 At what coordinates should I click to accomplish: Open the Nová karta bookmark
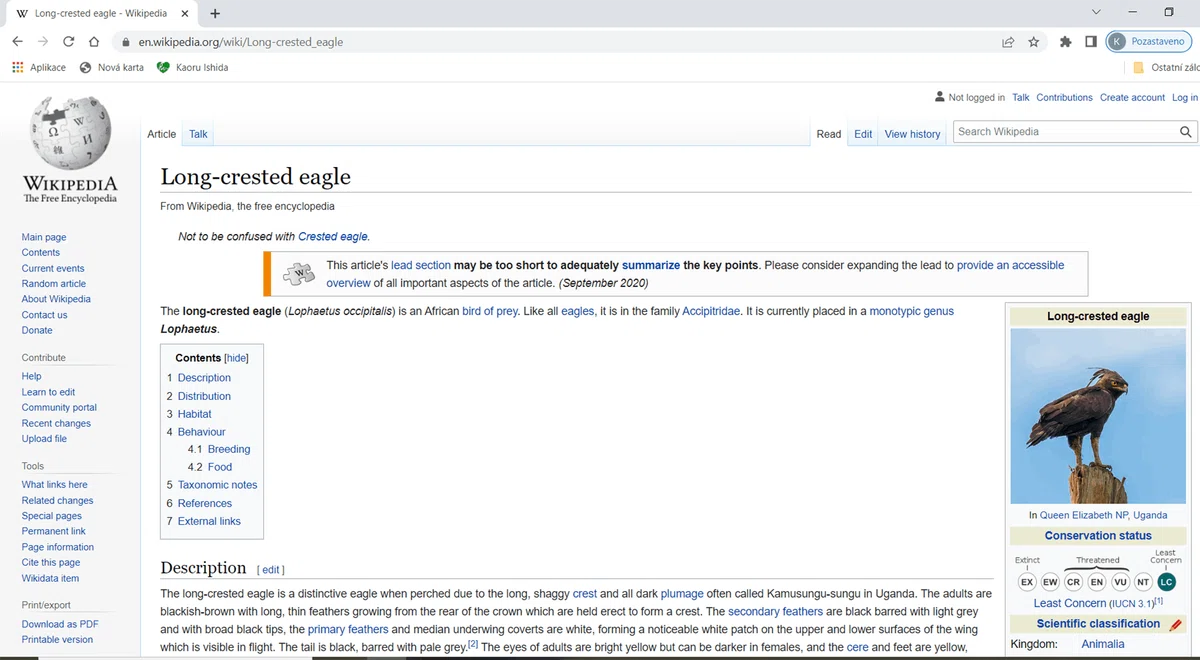click(112, 67)
